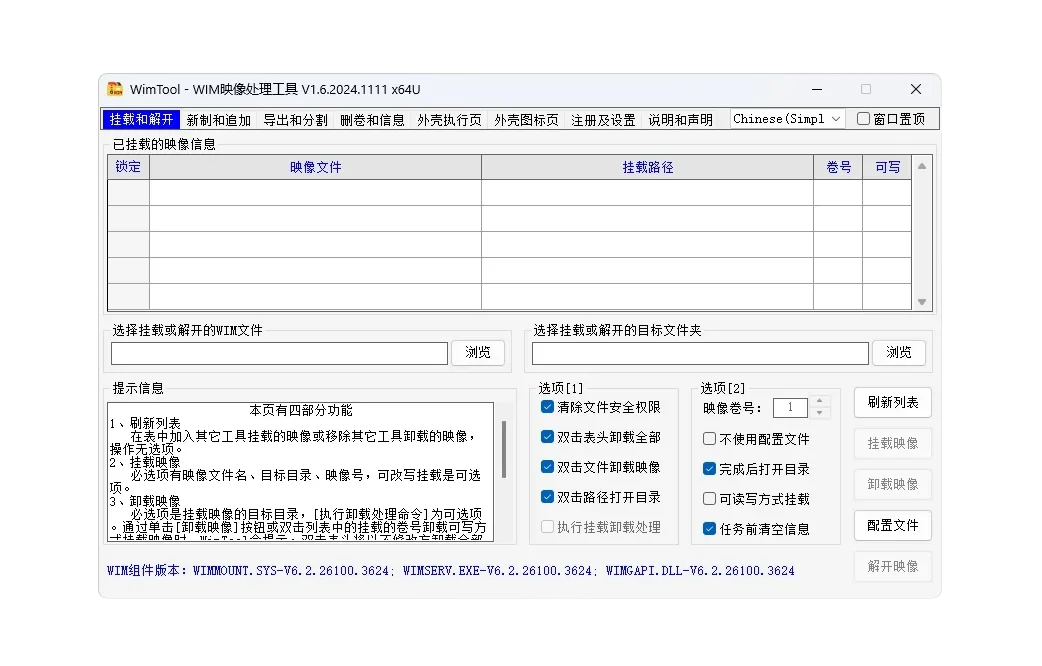
Task: Minimize the WimTool window
Action: coord(817,89)
